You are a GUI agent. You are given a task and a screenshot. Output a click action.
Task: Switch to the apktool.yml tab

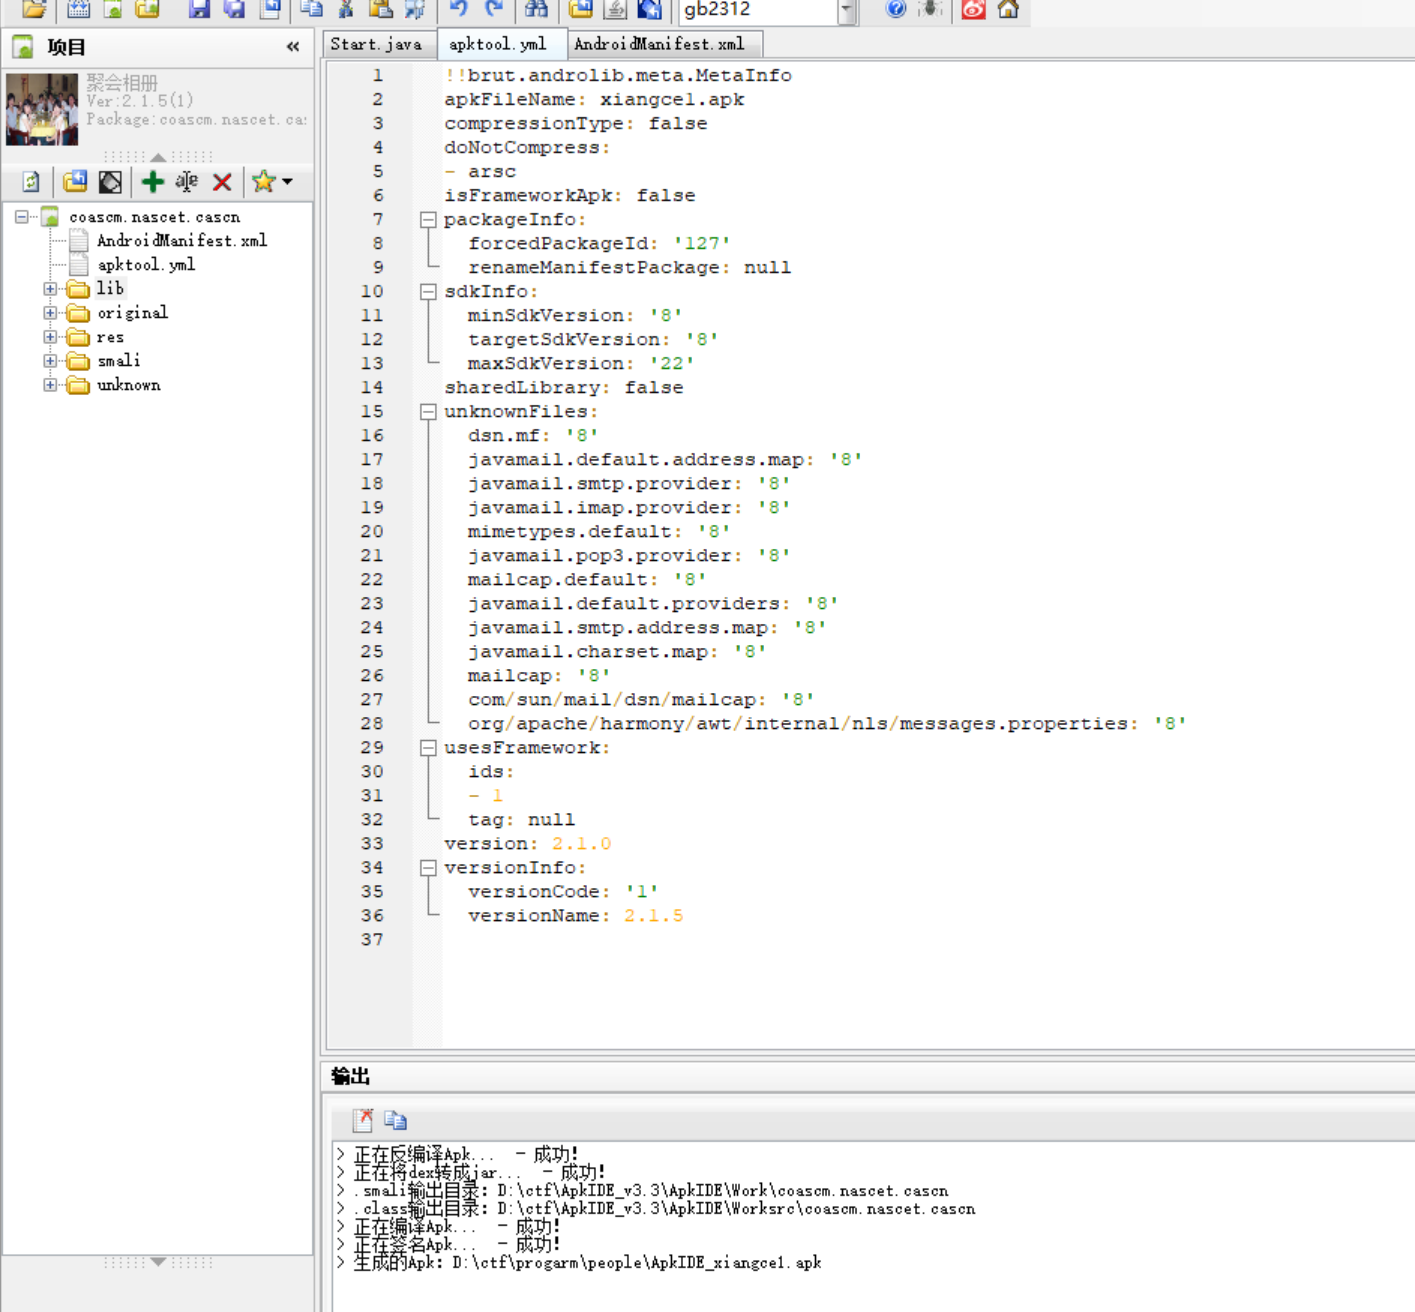pyautogui.click(x=498, y=44)
